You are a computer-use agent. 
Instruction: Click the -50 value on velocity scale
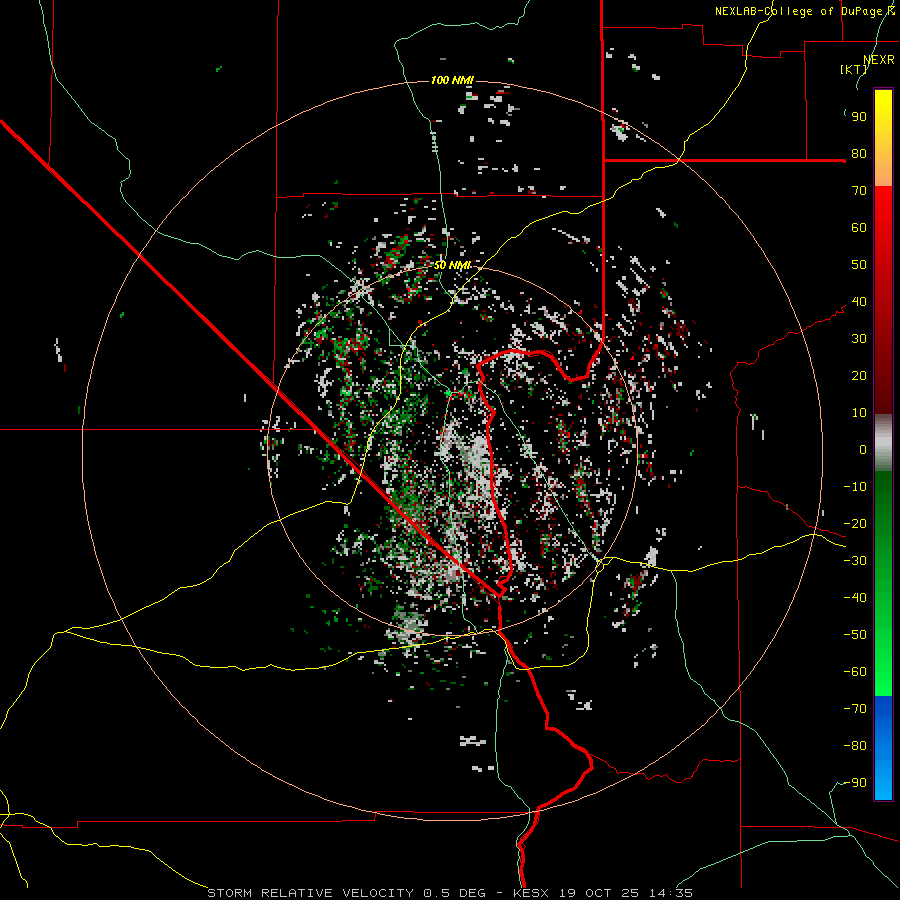click(x=855, y=635)
